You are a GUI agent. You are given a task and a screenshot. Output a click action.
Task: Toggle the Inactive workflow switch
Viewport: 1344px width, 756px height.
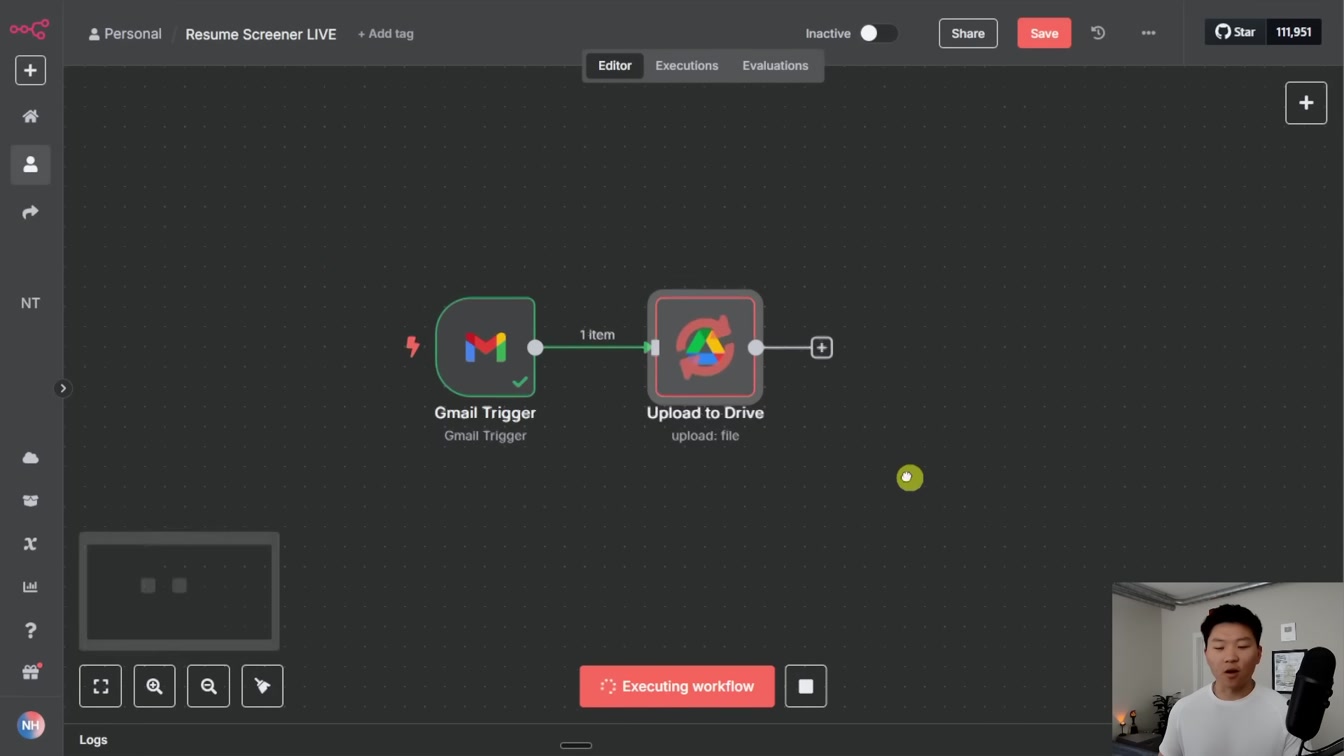[878, 33]
